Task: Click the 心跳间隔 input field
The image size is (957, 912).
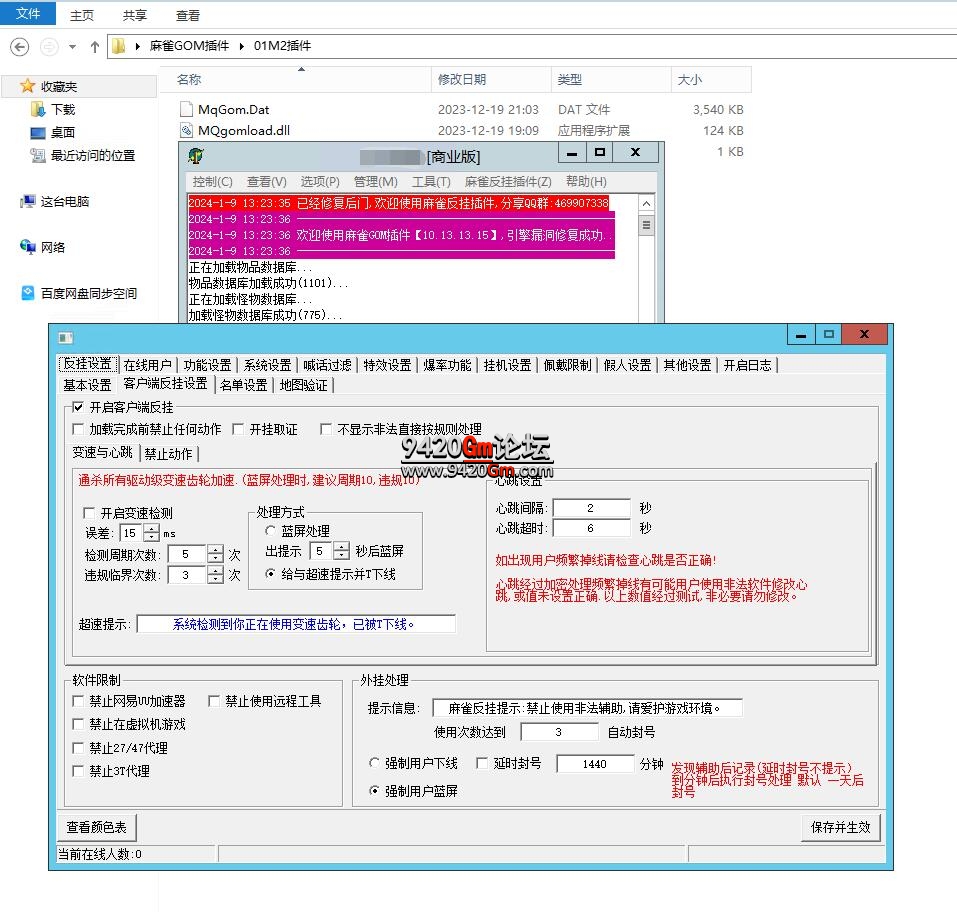Action: point(591,508)
